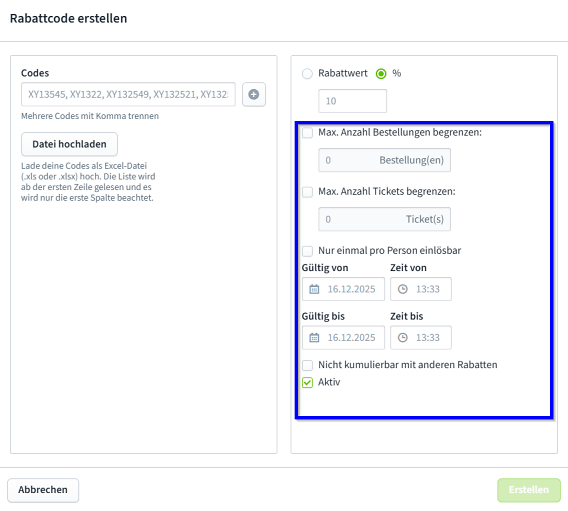
Task: Click the discount percent value field
Action: 352,101
